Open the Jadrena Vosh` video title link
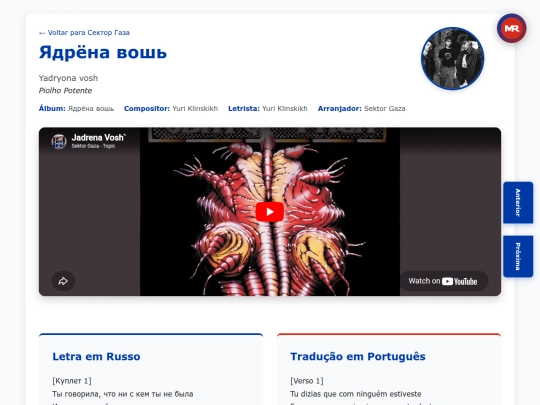The height and width of the screenshot is (405, 540). click(98, 138)
